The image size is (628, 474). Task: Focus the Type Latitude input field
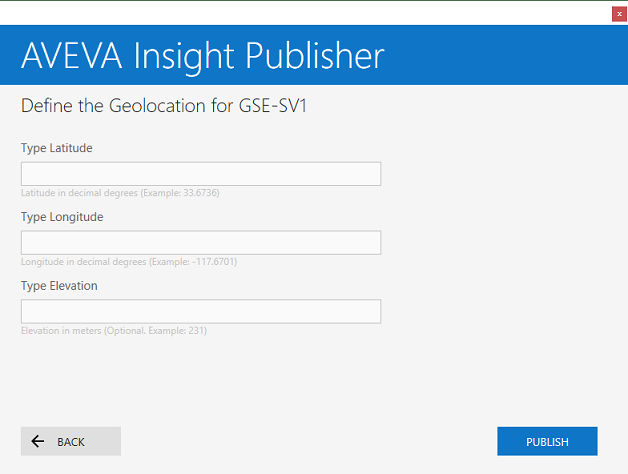tap(201, 174)
